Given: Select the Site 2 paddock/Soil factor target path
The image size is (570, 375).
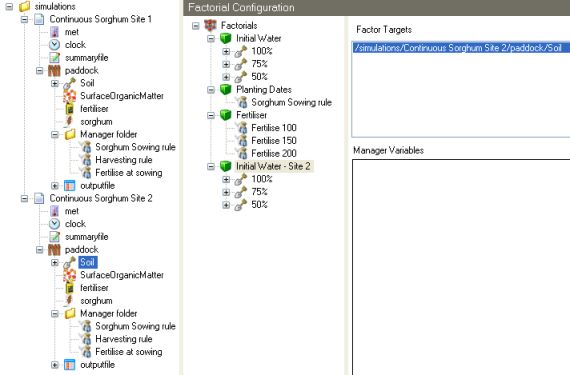Looking at the screenshot, I should coord(461,48).
